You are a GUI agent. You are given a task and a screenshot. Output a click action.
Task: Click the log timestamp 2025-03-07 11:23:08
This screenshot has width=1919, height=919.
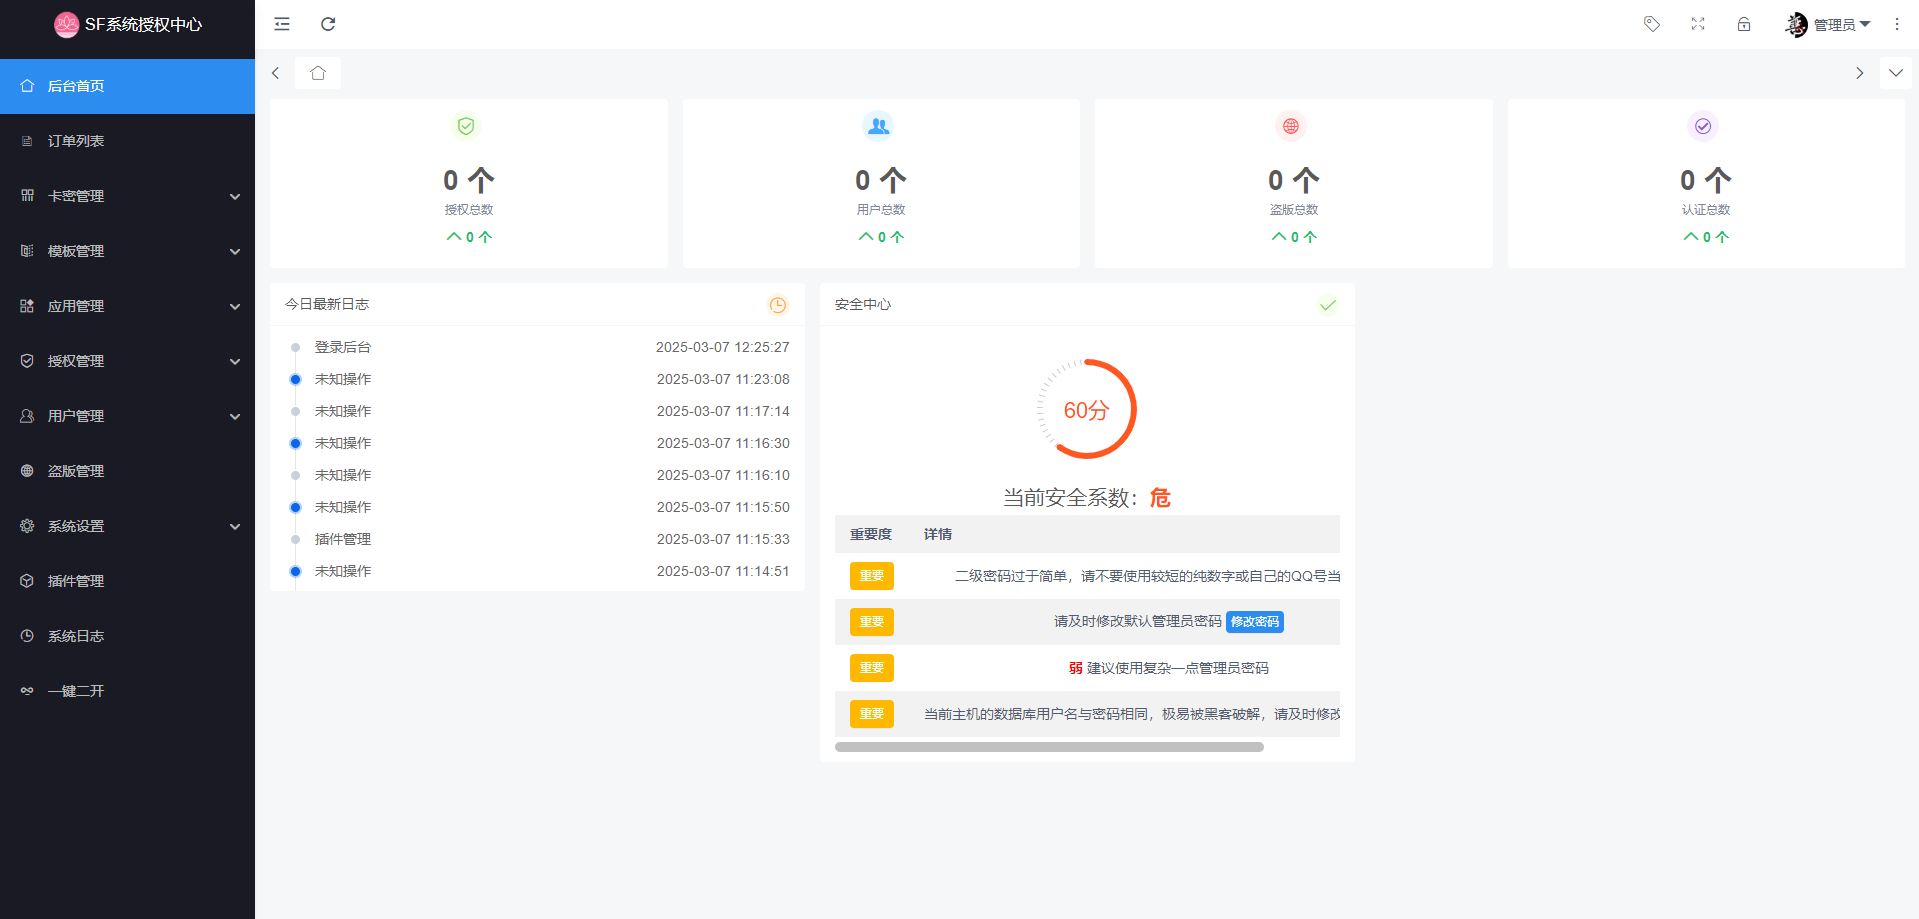723,379
